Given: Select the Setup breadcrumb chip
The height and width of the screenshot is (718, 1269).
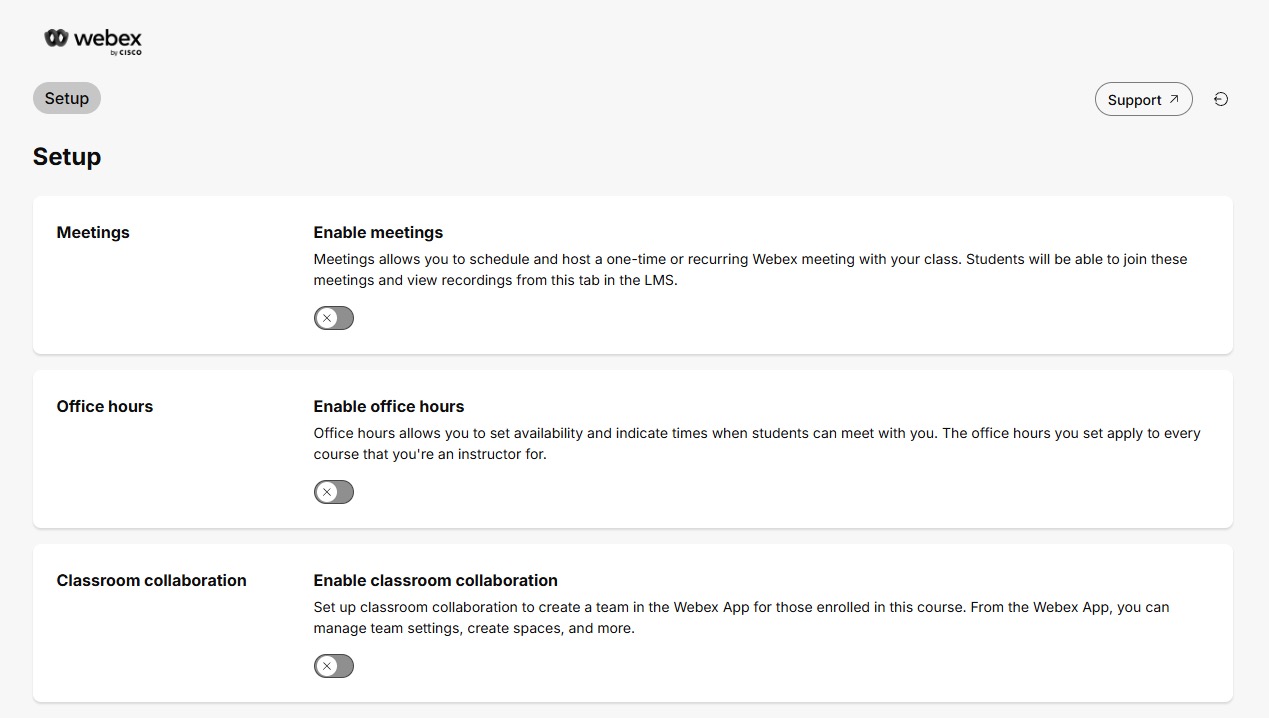Looking at the screenshot, I should [x=66, y=97].
